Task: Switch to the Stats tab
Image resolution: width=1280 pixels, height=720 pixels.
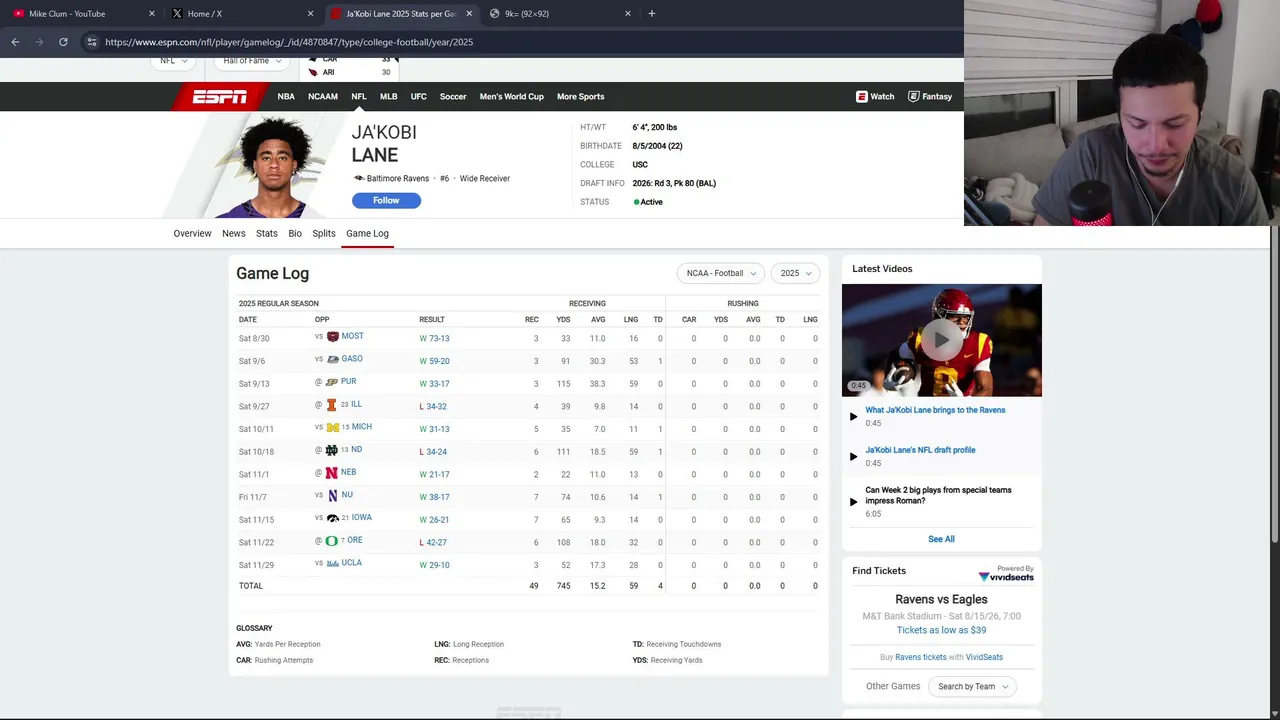Action: [x=267, y=233]
